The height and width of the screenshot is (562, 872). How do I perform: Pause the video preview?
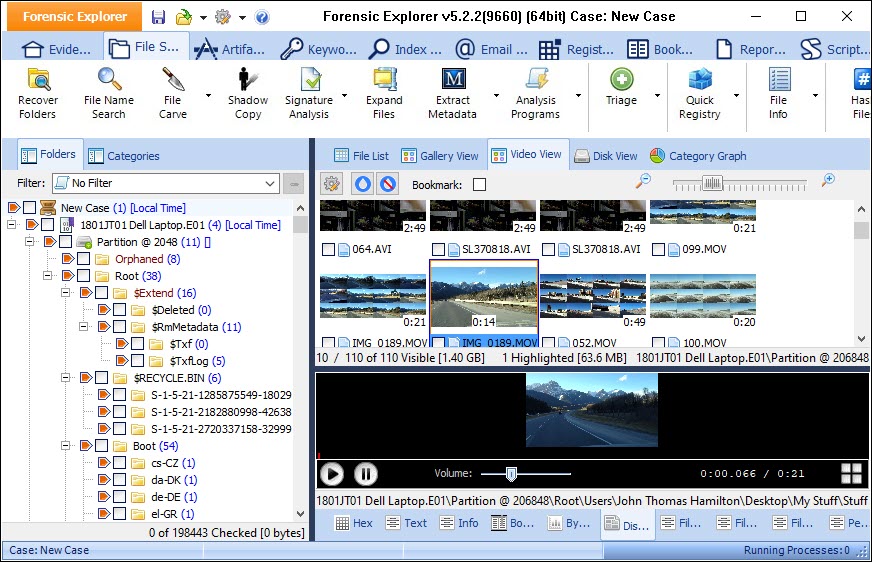366,474
